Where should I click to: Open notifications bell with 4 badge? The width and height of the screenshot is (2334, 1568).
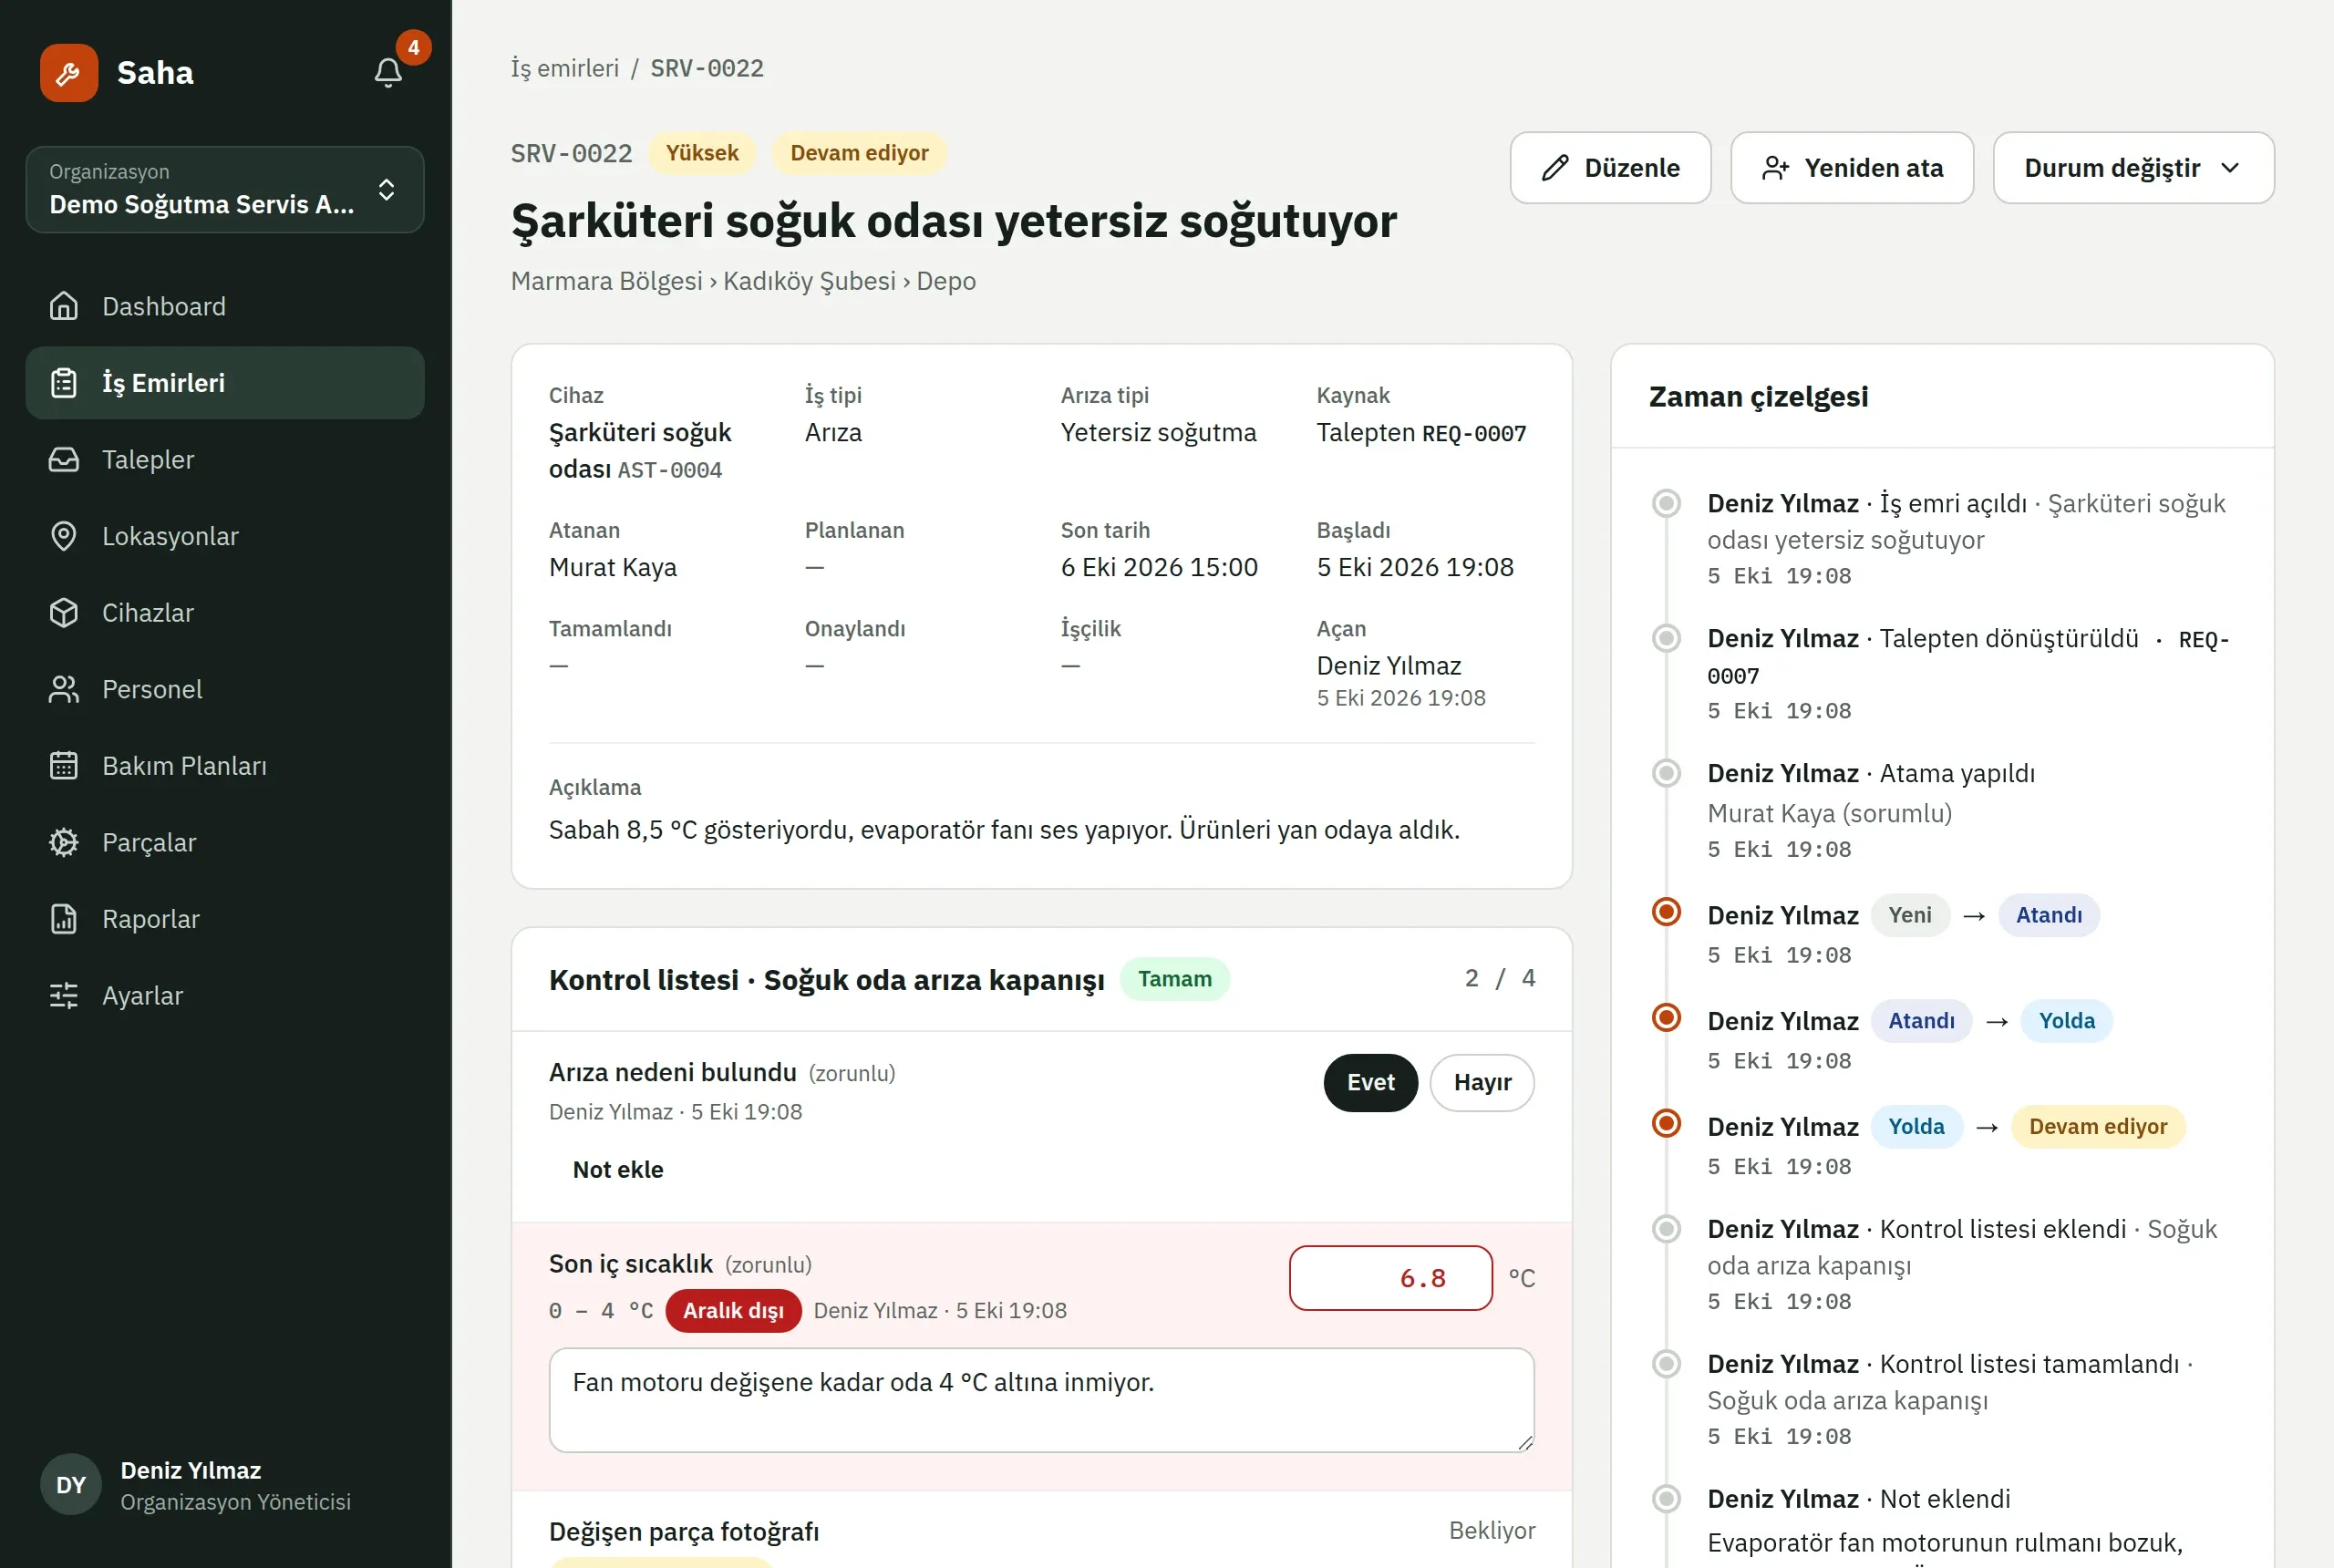tap(388, 72)
